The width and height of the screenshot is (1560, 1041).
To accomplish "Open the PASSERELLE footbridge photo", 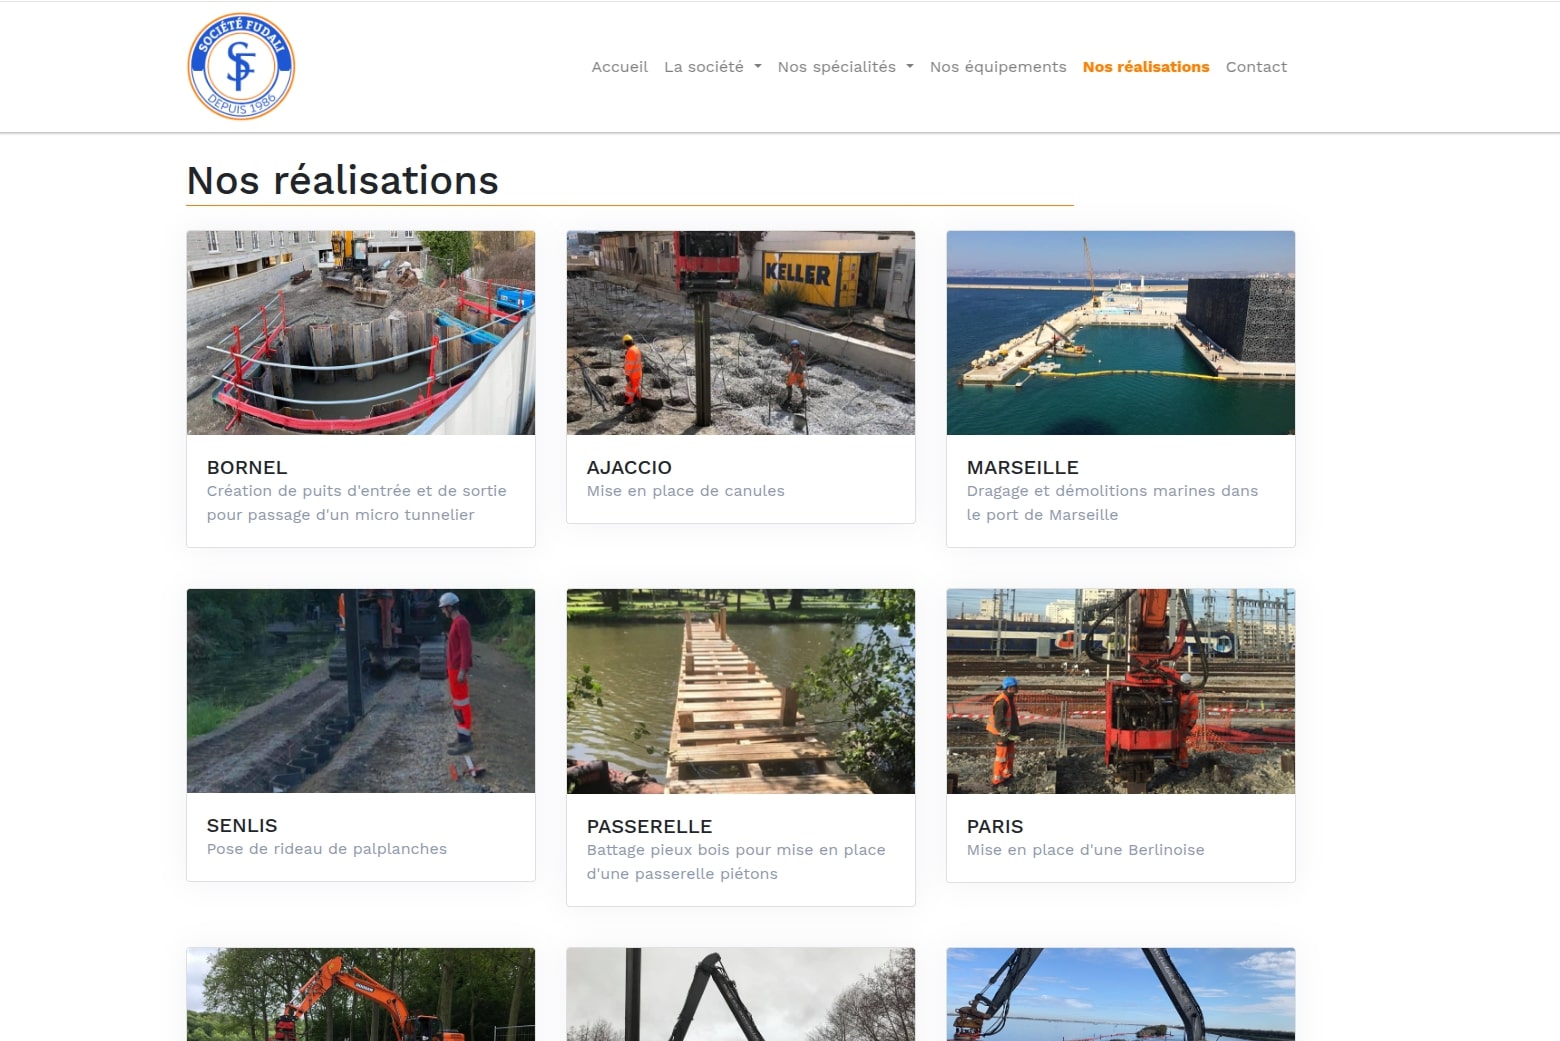I will click(741, 691).
